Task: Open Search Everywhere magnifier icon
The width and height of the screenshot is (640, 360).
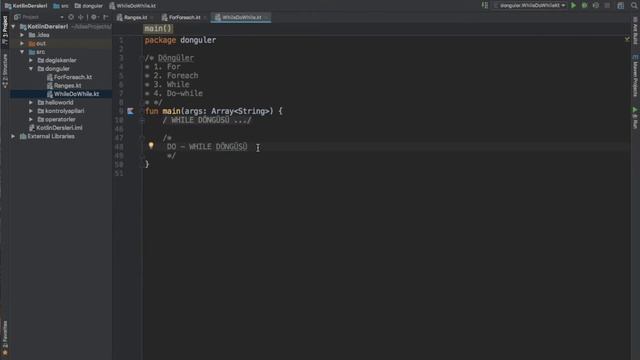Action: point(634,6)
